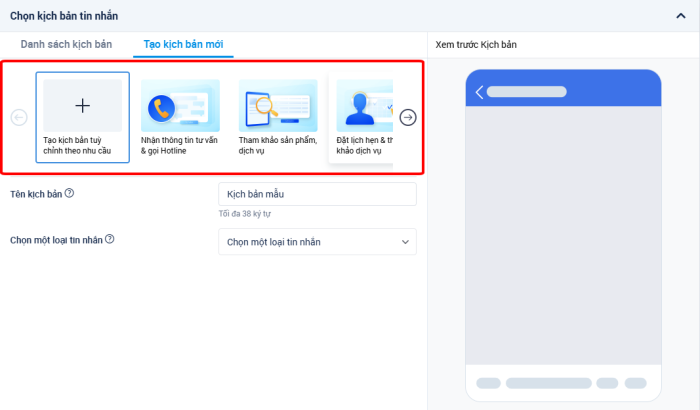
Task: Open the 'Tạo kịch bản mới' tab
Action: [x=183, y=45]
